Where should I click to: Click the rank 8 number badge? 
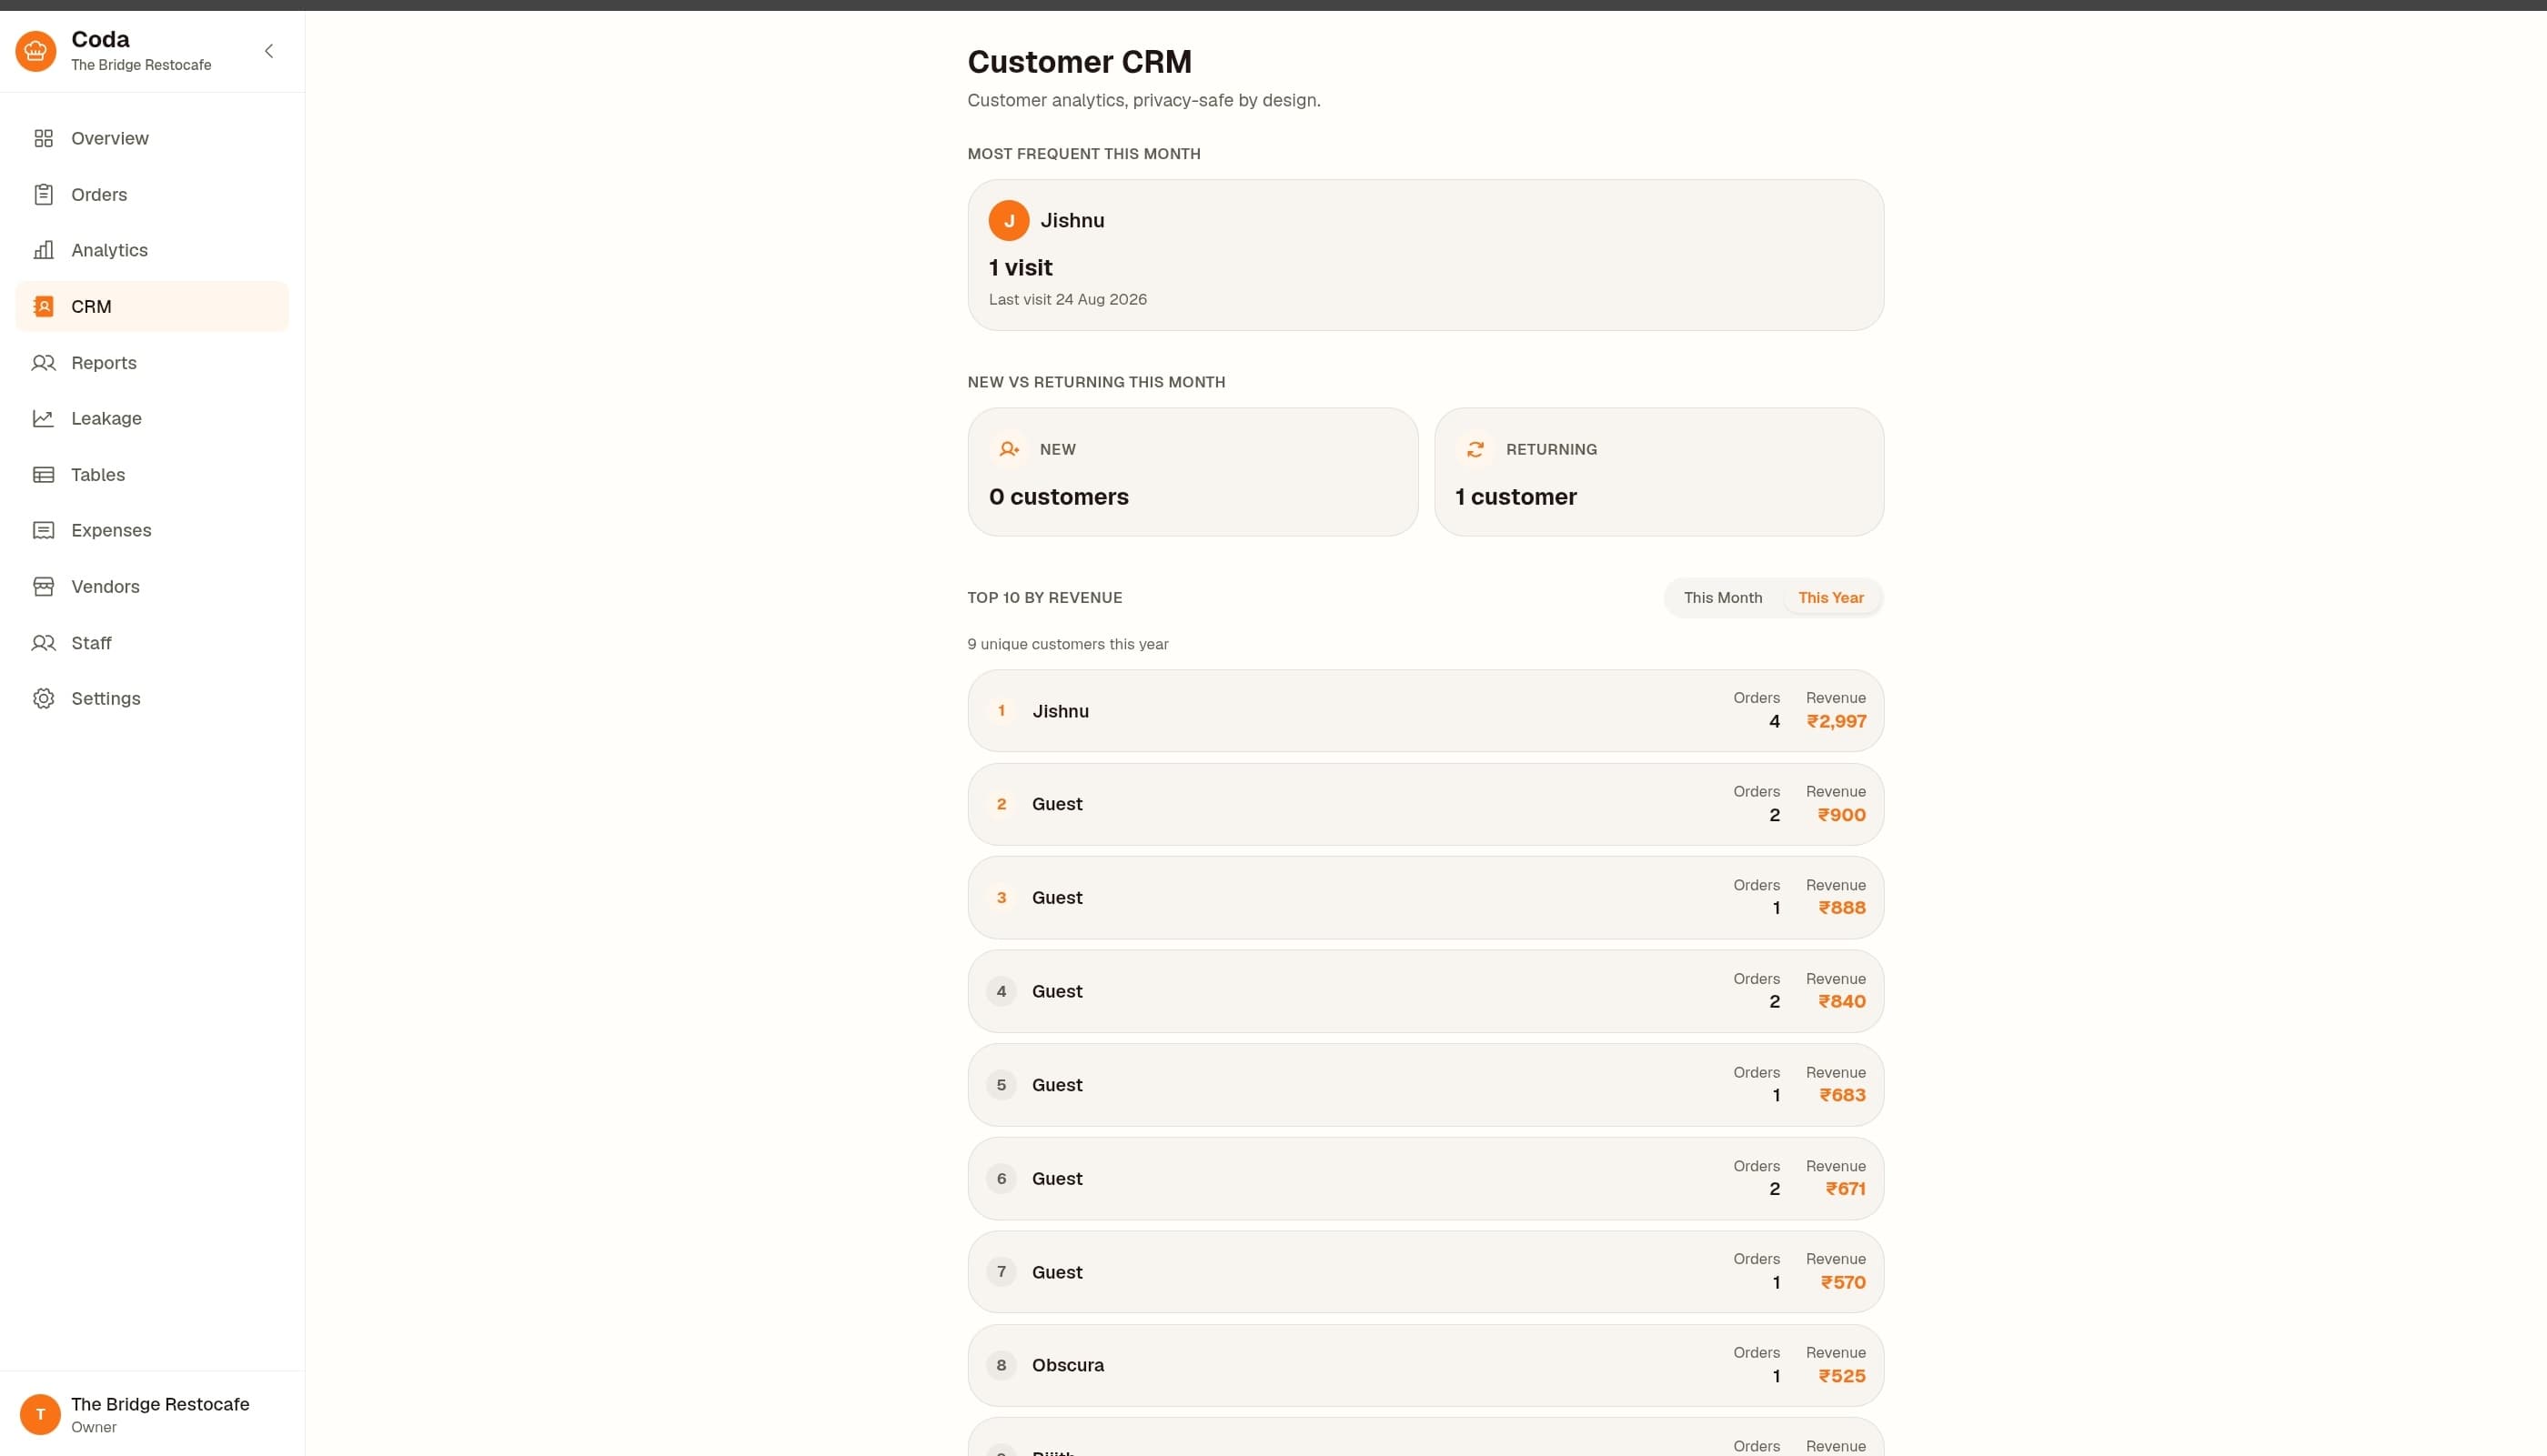[x=1001, y=1365]
